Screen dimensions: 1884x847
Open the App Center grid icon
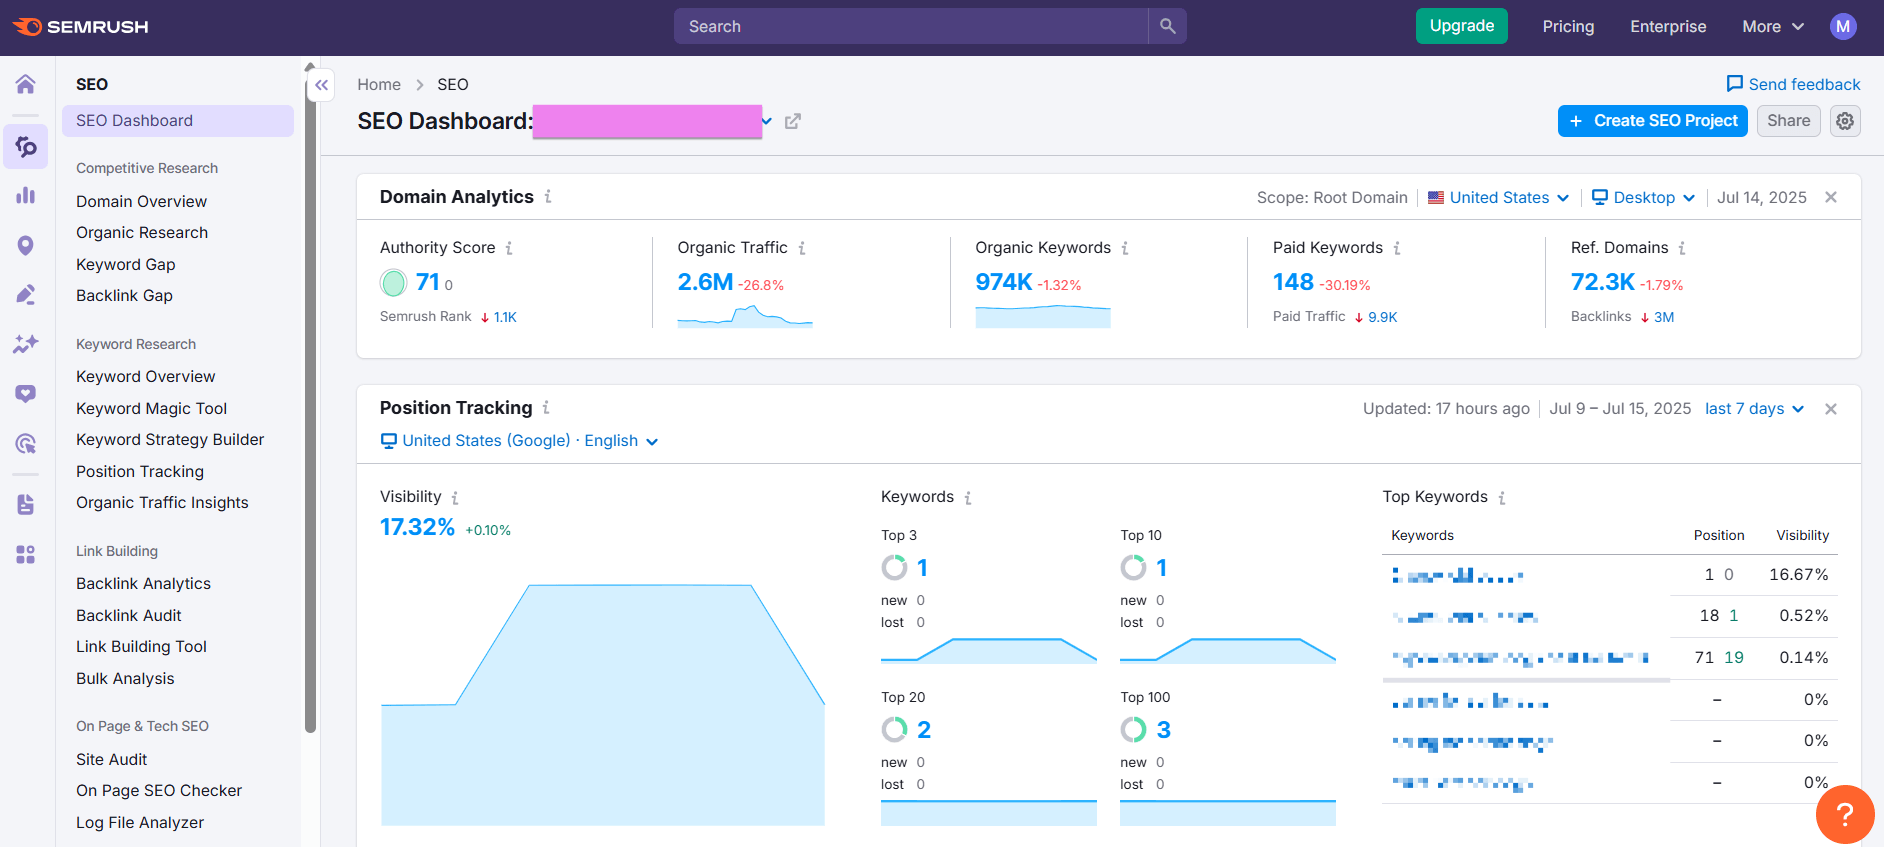click(x=26, y=554)
